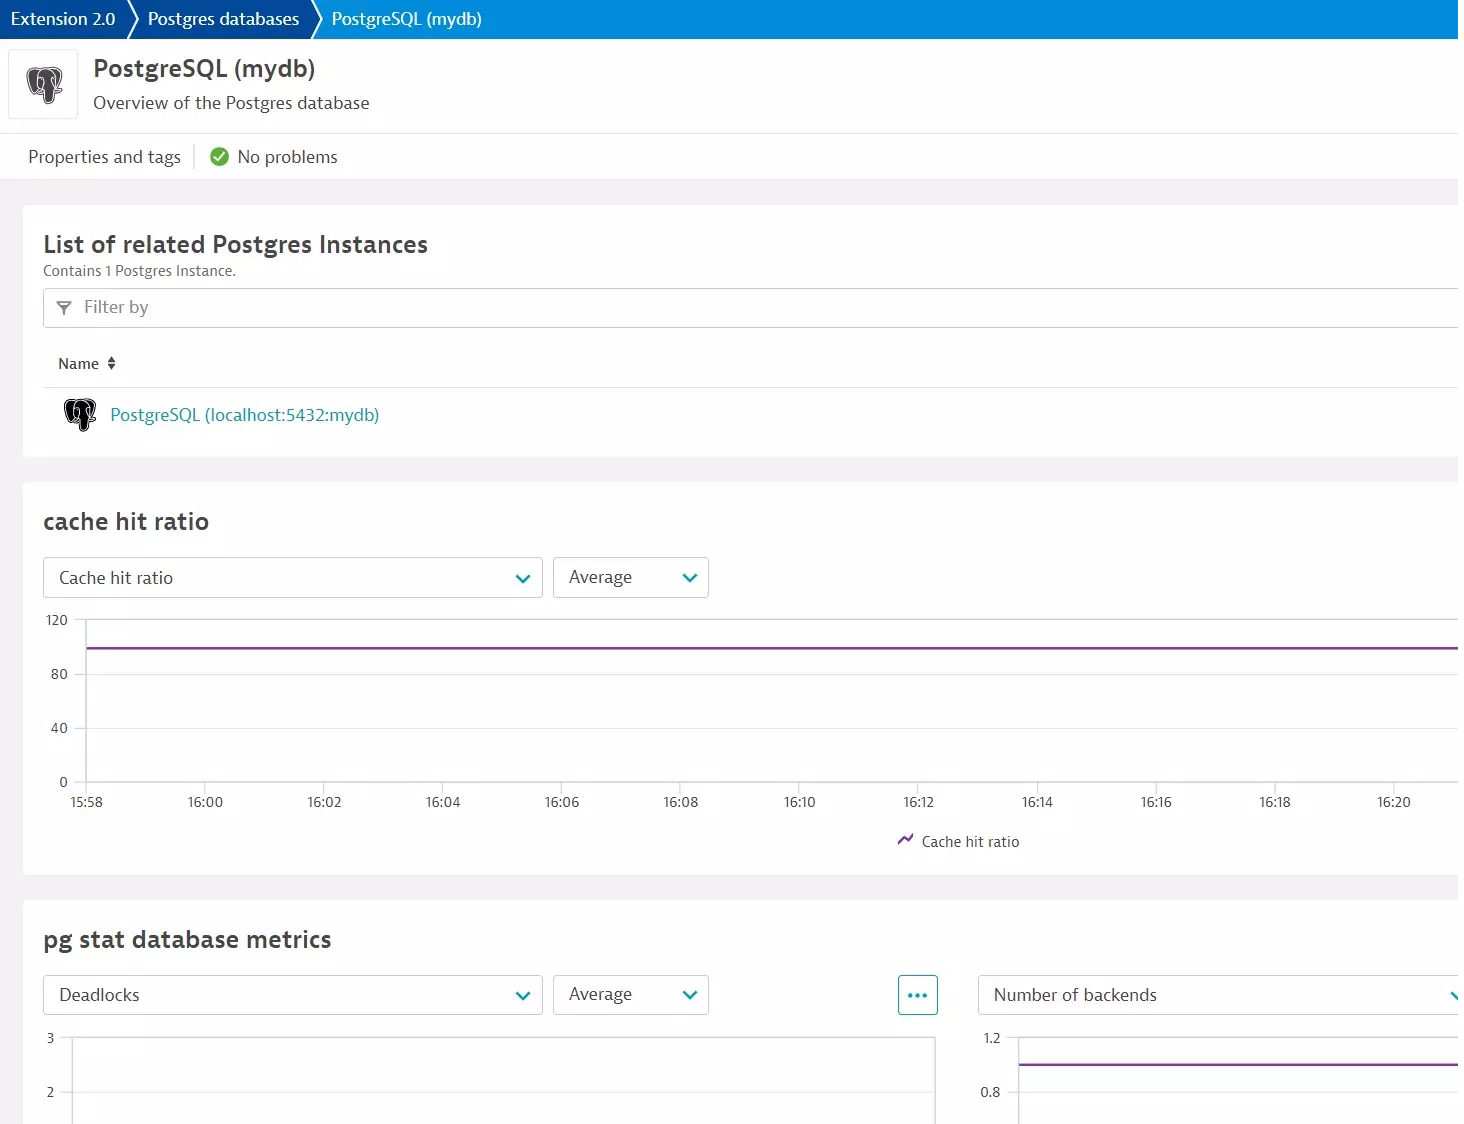
Task: Navigate to Postgres databases breadcrumb
Action: [x=223, y=19]
